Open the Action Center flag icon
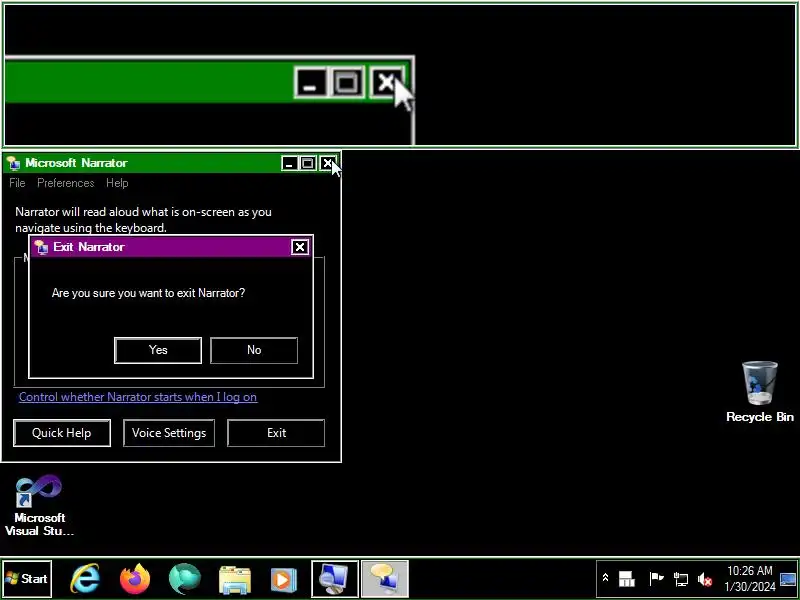The height and width of the screenshot is (600, 800). [x=656, y=579]
